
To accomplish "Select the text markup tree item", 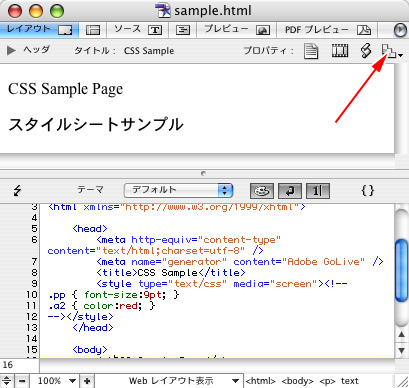I will point(350,381).
